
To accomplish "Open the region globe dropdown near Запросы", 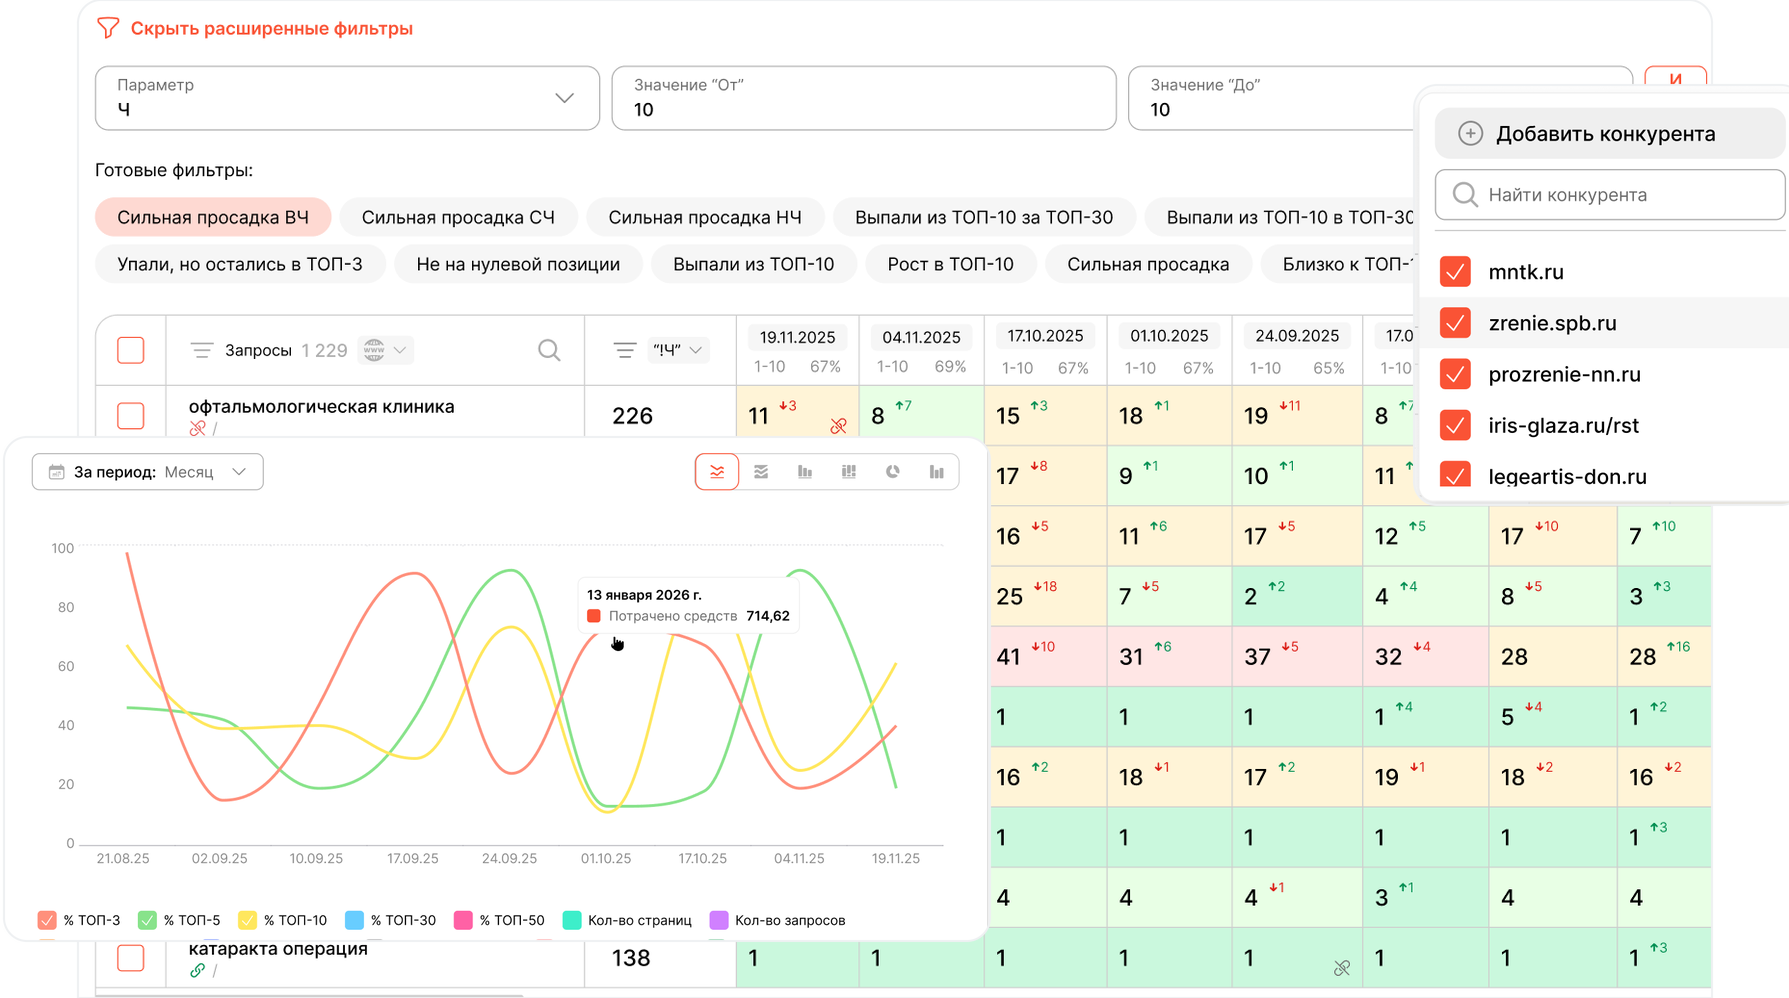I will [385, 350].
